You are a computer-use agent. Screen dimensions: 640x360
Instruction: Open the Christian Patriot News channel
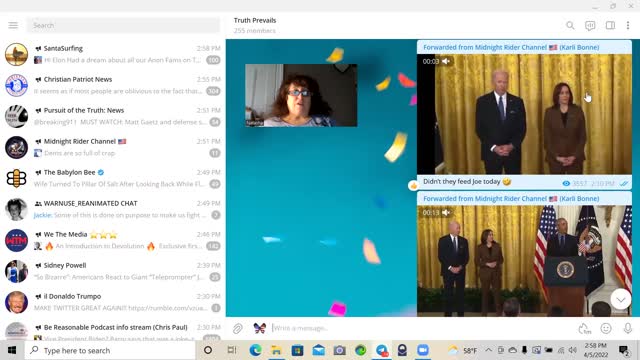(113, 85)
